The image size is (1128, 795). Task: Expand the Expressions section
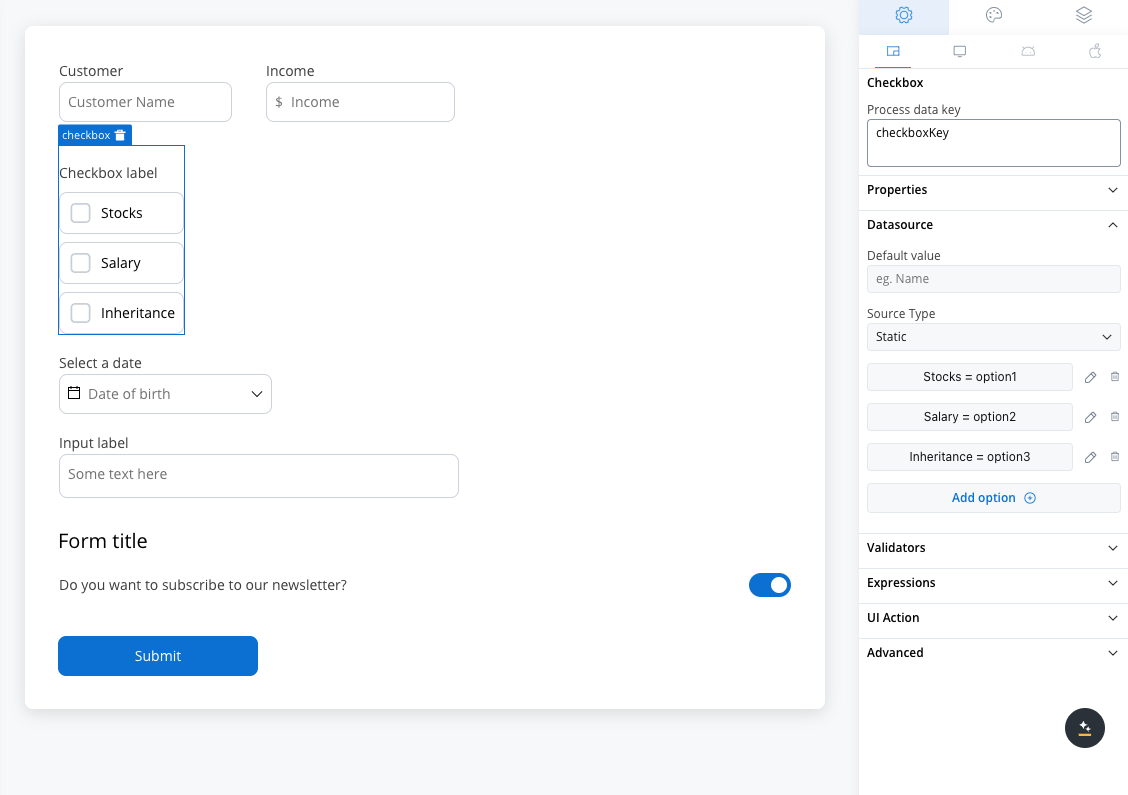click(993, 583)
